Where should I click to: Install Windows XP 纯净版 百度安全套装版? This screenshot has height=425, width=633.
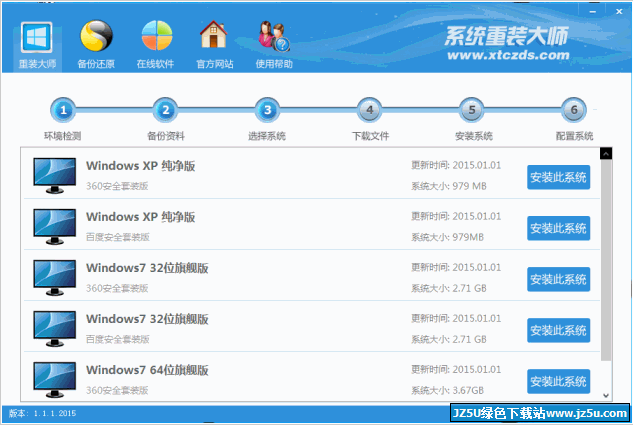[558, 228]
